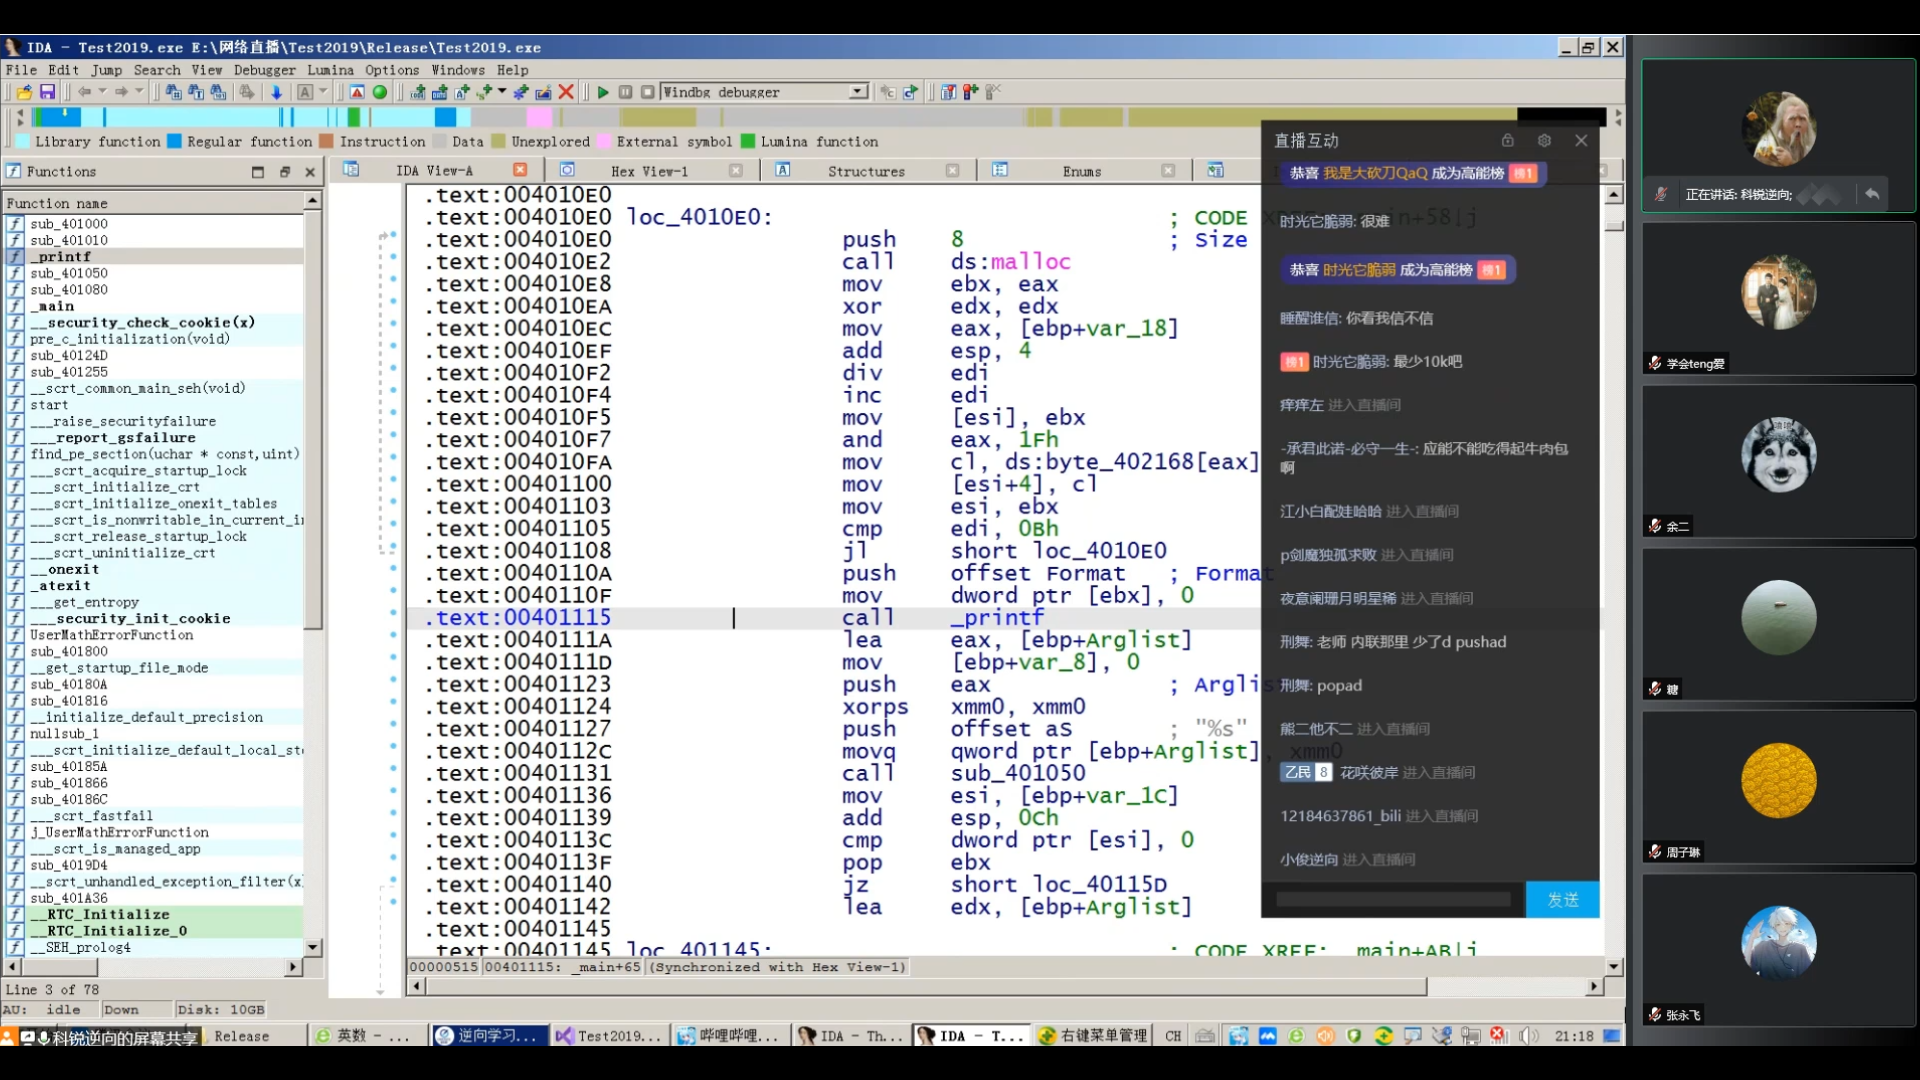
Task: Switch to the Structures tab
Action: (x=866, y=171)
